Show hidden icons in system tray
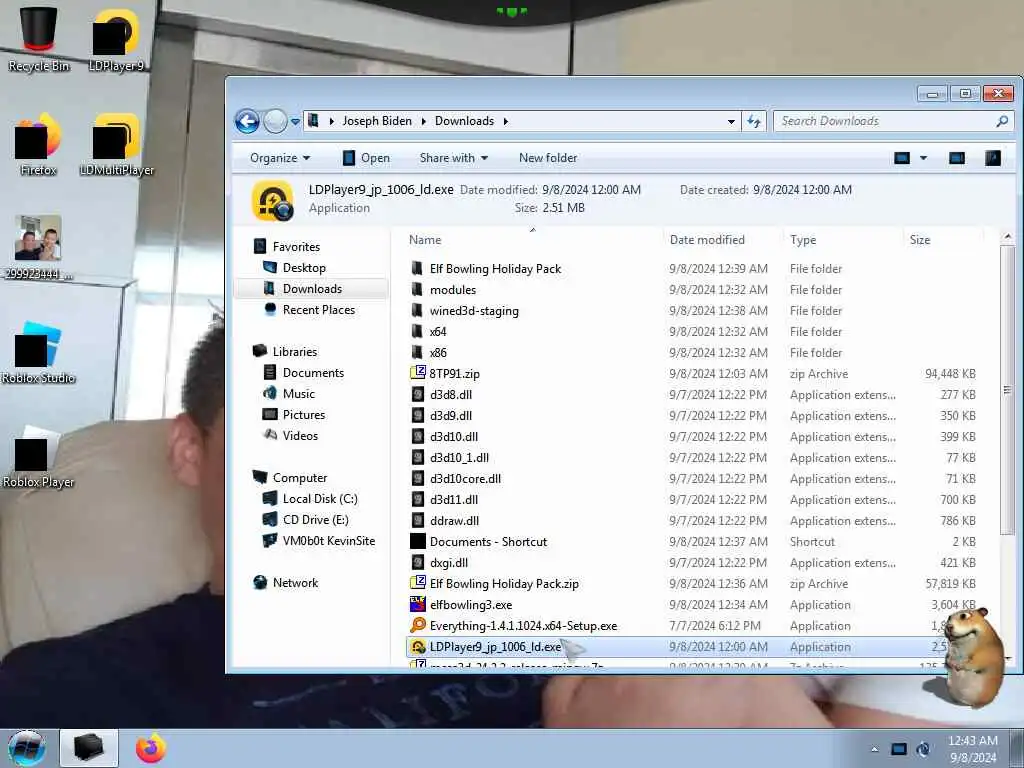The width and height of the screenshot is (1024, 768). click(874, 749)
